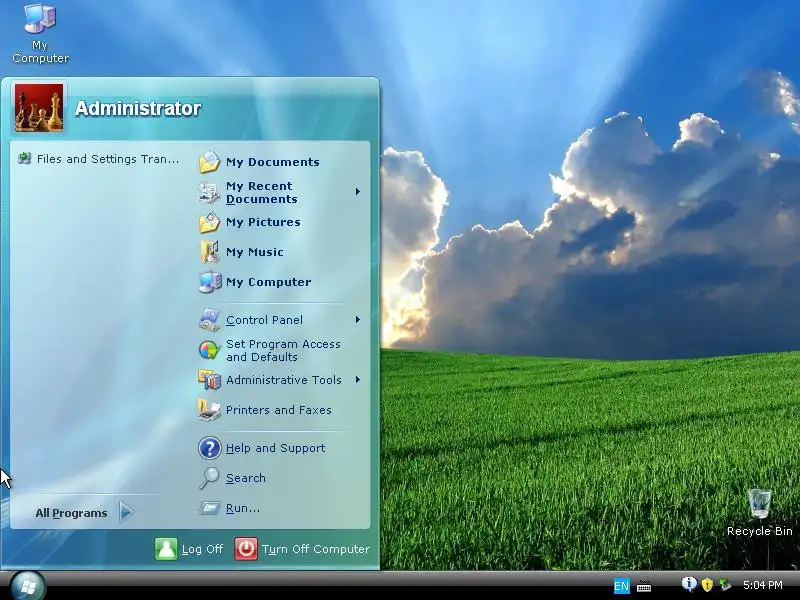Open My Music from Start menu
Screen dimensions: 800x600
click(255, 252)
